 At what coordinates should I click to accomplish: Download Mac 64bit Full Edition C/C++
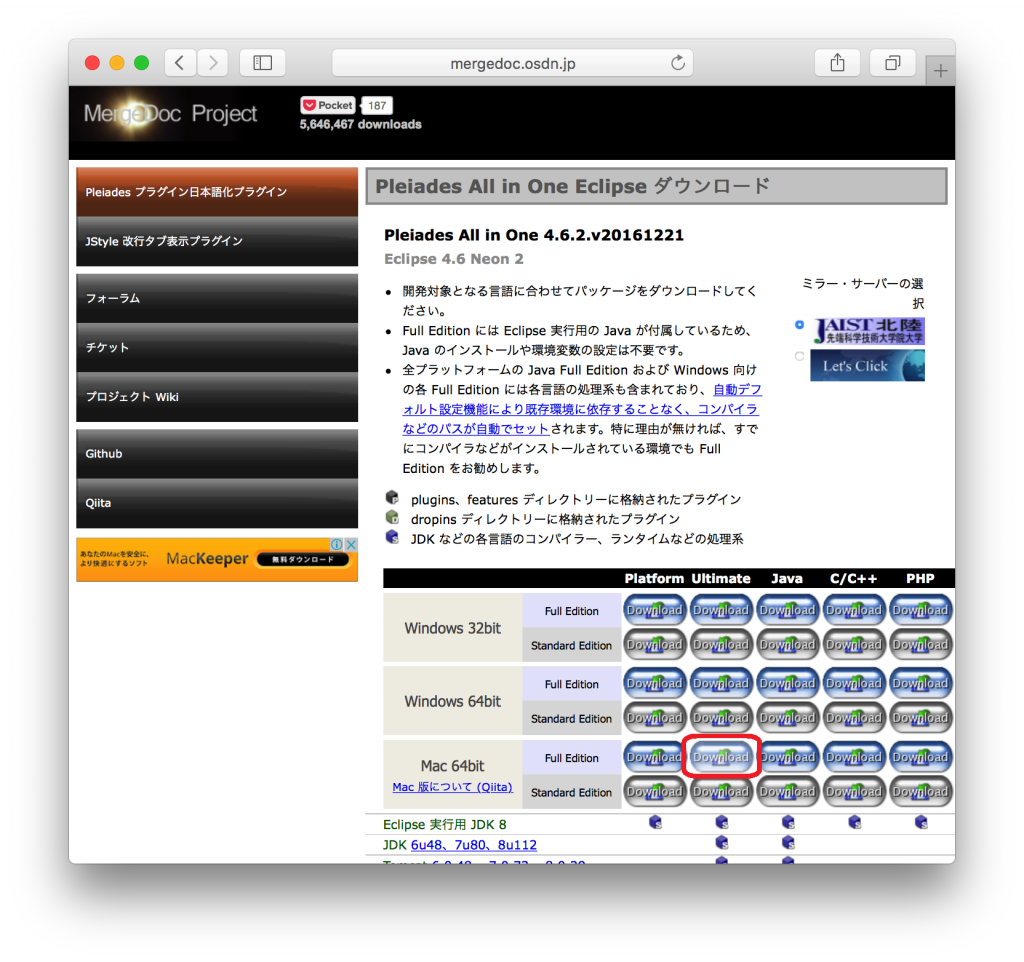click(854, 757)
